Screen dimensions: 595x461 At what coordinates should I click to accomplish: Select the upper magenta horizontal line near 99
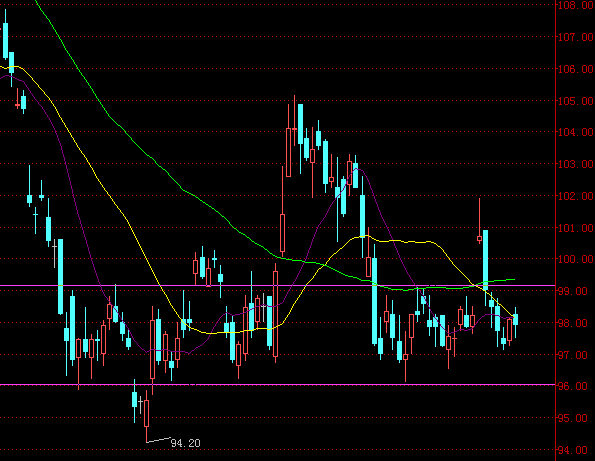[x=277, y=285]
